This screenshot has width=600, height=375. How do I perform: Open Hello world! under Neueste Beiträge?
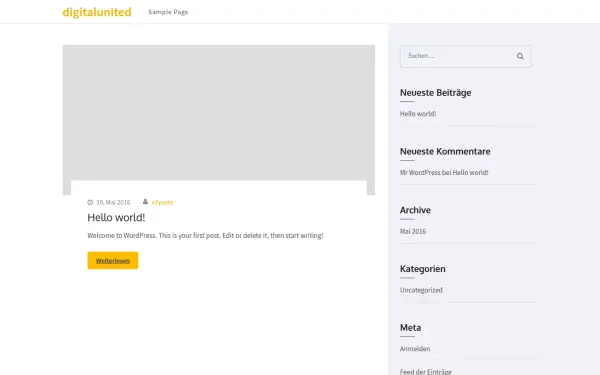418,114
